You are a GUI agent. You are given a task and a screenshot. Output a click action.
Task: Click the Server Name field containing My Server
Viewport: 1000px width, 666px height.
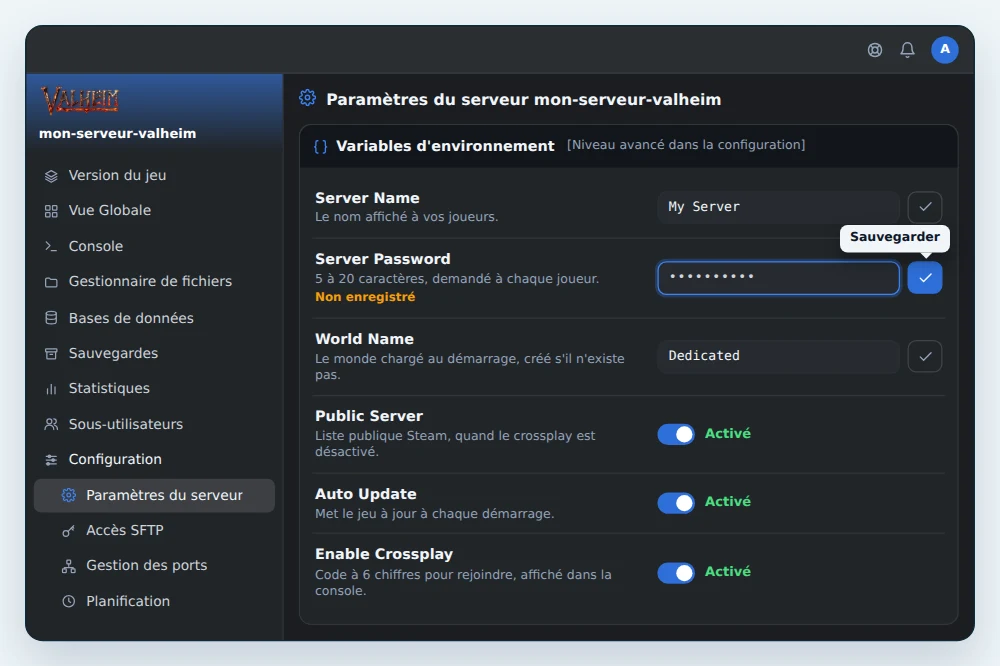click(778, 207)
